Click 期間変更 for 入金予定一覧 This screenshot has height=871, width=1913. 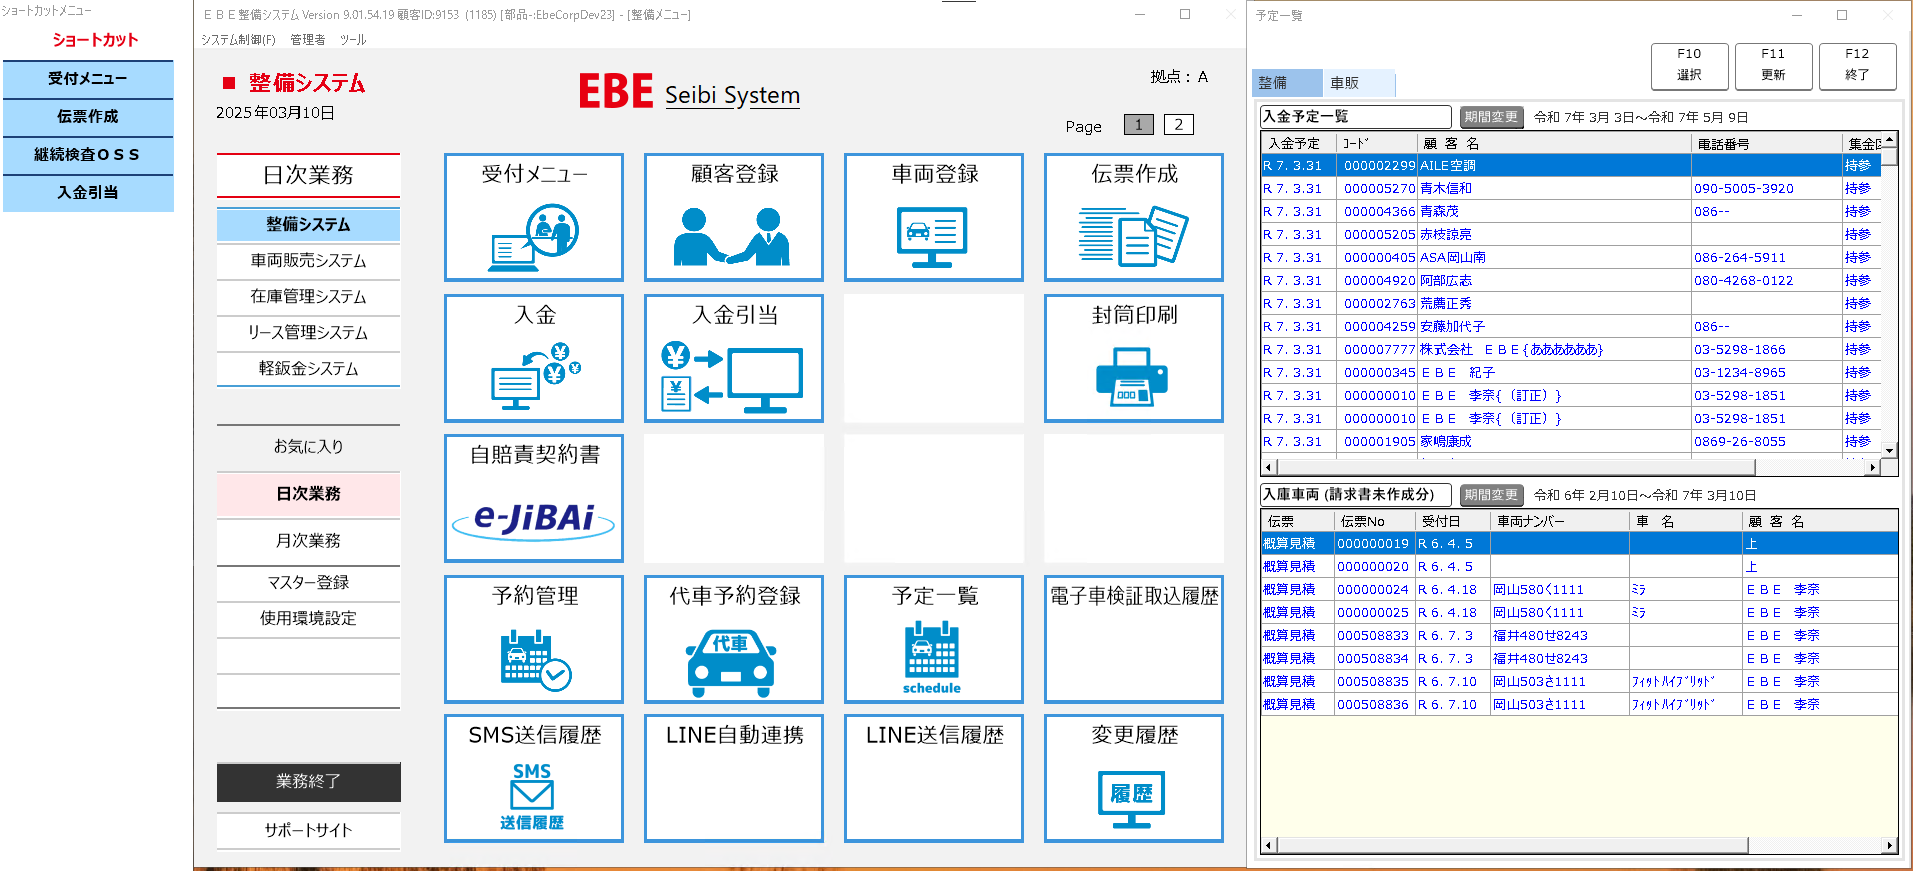1491,117
